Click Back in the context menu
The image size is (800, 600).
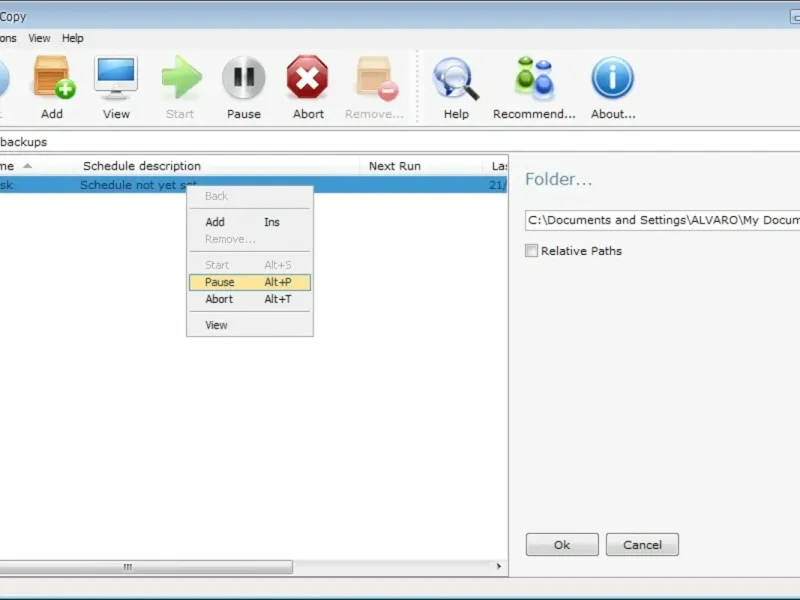249,196
